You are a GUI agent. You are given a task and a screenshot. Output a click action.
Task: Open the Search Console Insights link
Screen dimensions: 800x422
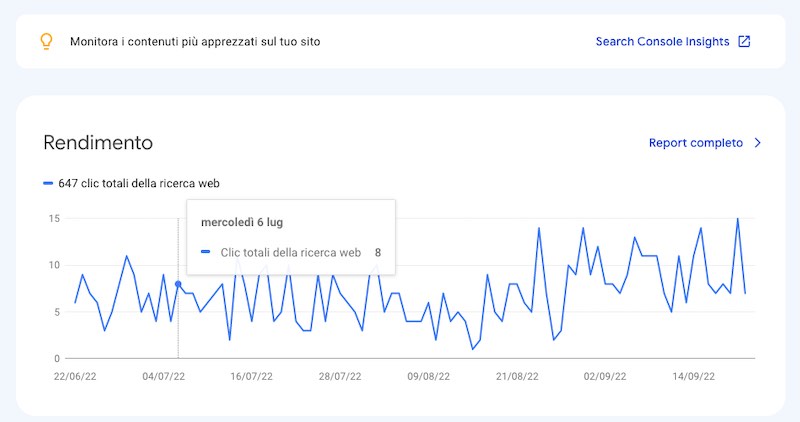point(662,41)
